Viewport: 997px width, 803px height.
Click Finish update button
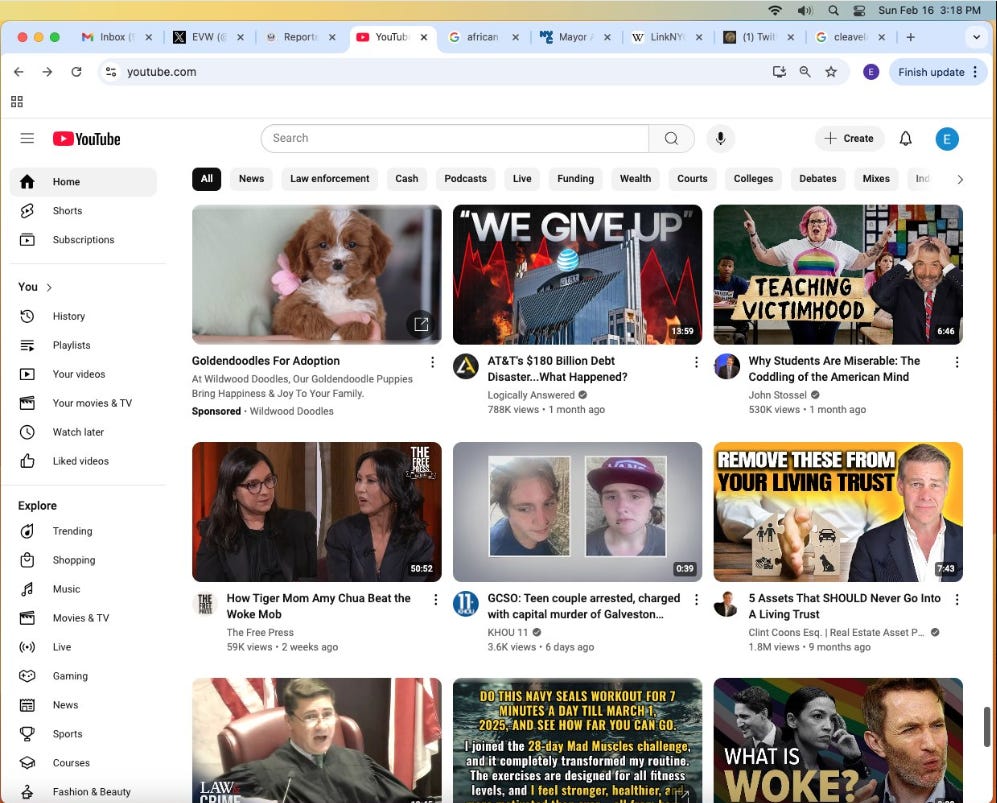point(938,72)
